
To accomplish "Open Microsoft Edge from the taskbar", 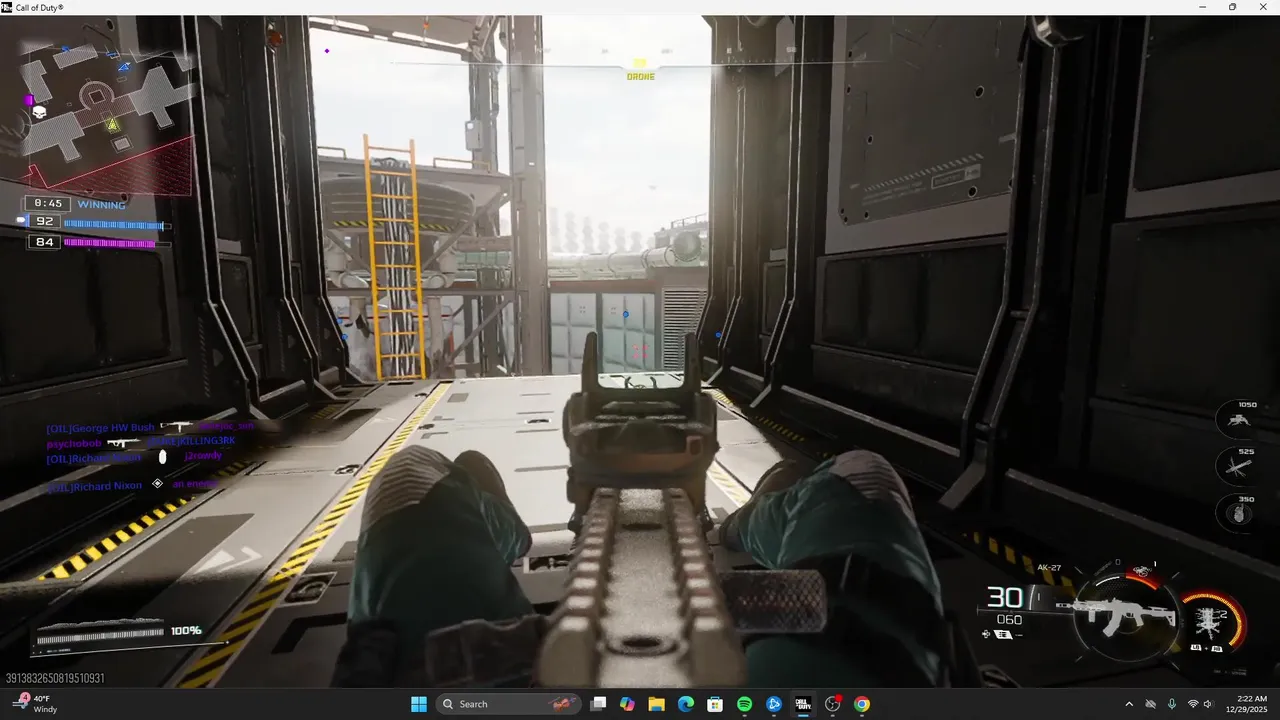I will tap(686, 704).
